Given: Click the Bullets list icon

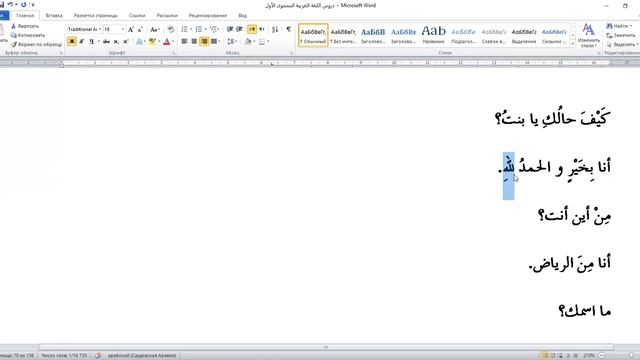Looking at the screenshot, I should point(184,29).
